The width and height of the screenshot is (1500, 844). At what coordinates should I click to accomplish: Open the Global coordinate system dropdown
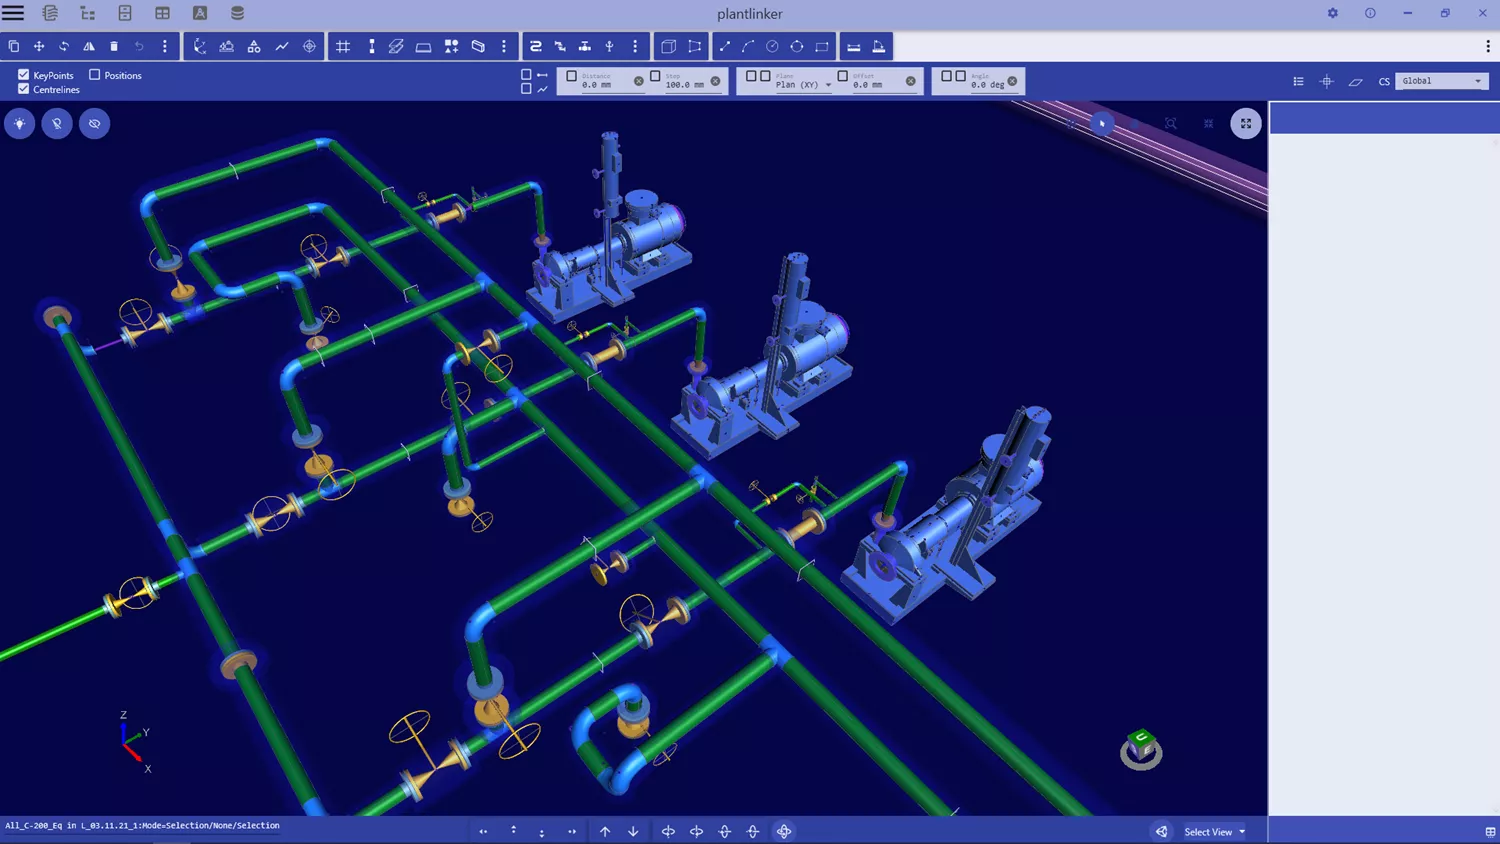pyautogui.click(x=1441, y=81)
